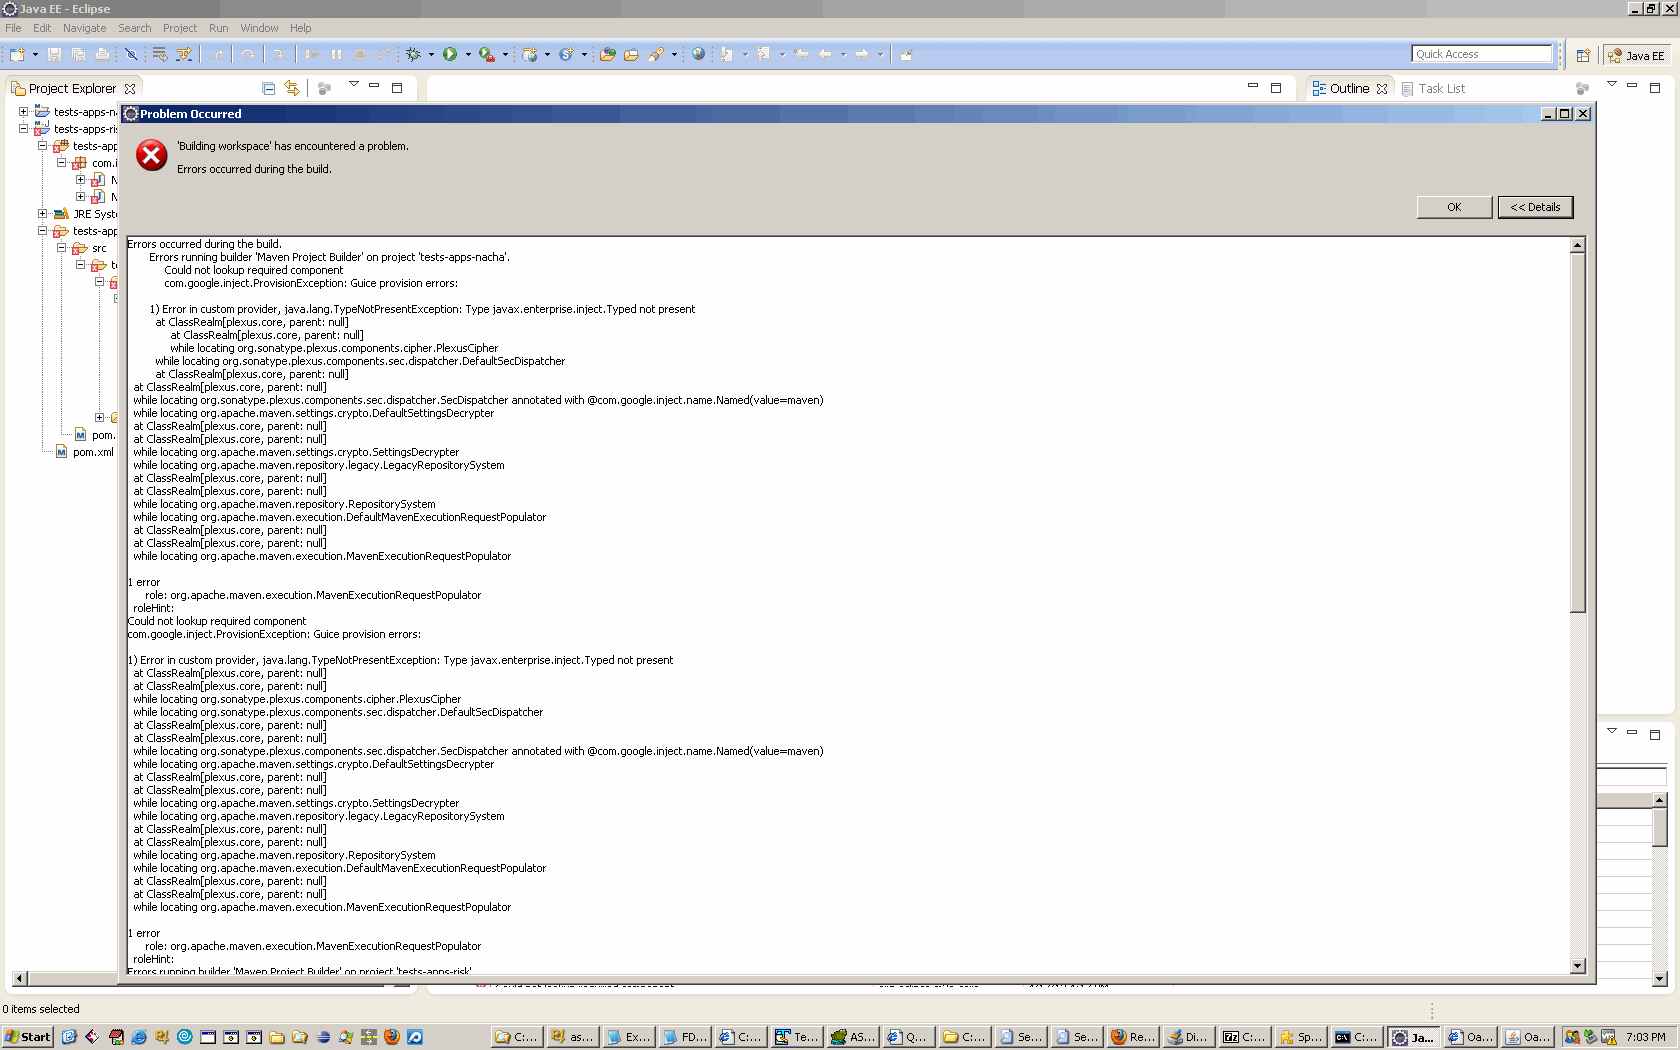Click the Print icon in the toolbar
Image resolution: width=1680 pixels, height=1050 pixels.
click(x=102, y=55)
